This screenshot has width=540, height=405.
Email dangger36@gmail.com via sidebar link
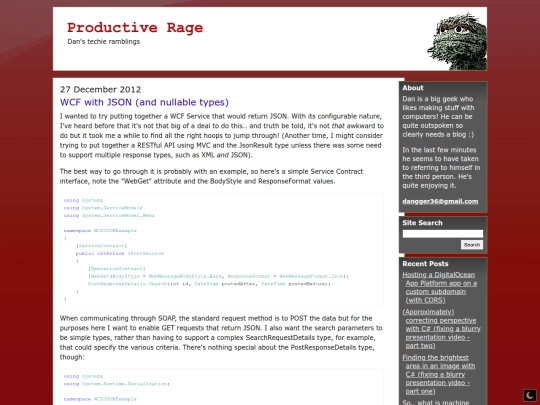click(440, 201)
